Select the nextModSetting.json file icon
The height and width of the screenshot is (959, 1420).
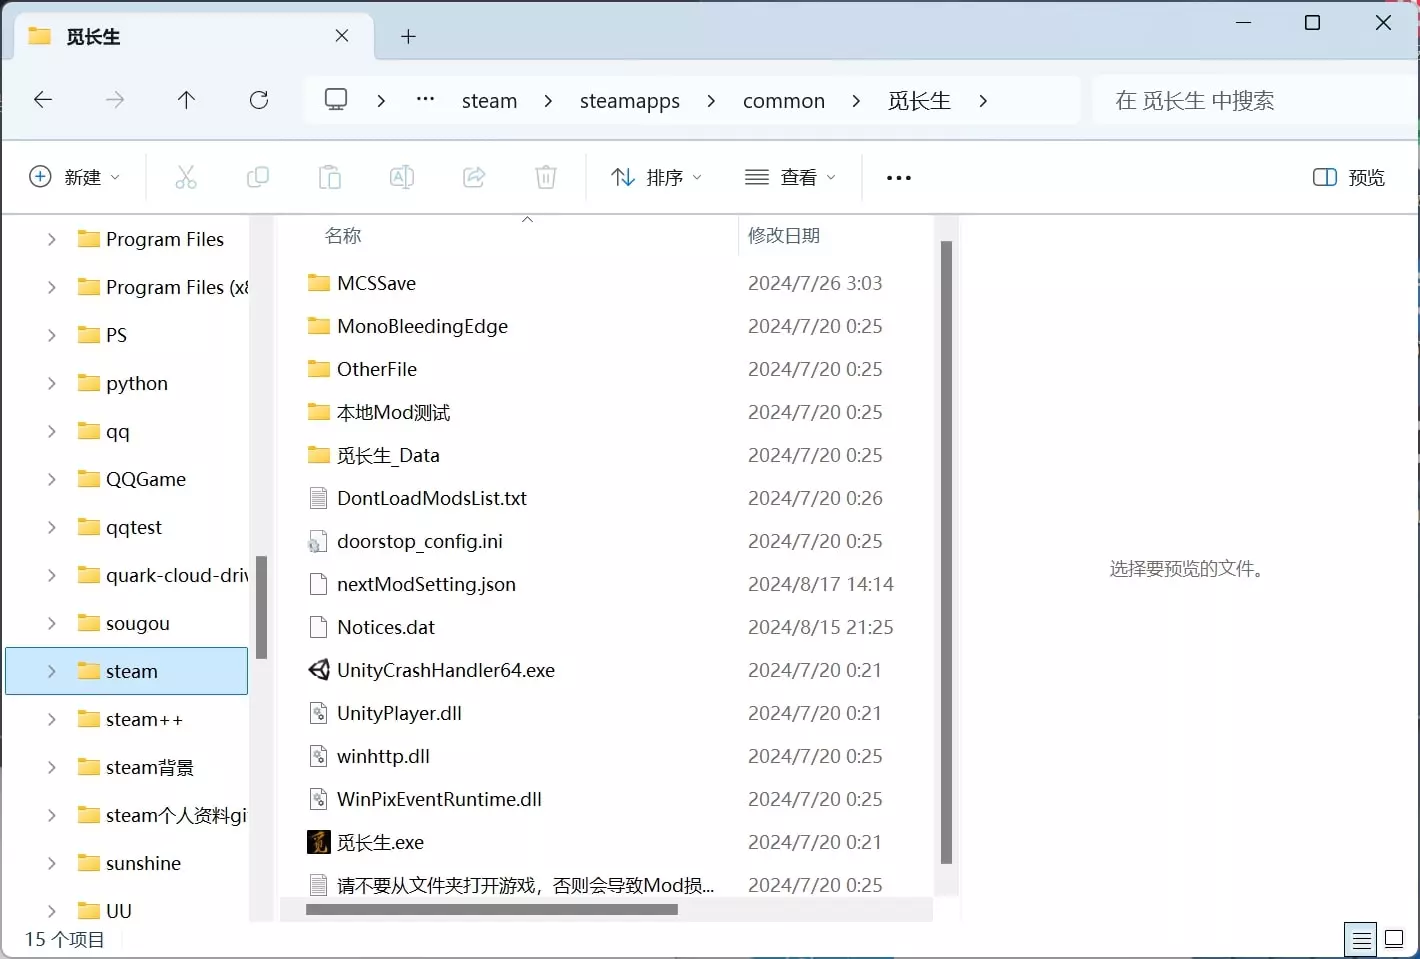[319, 584]
